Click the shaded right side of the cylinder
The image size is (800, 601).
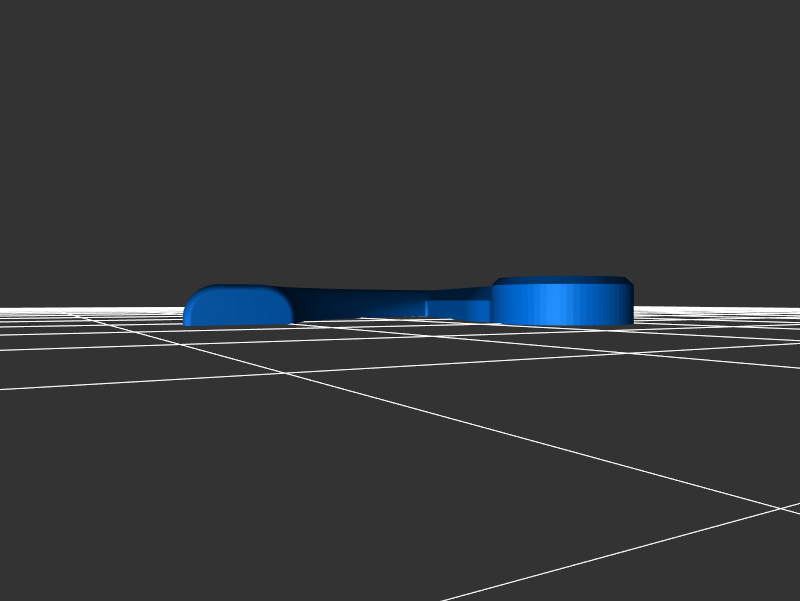pos(622,305)
